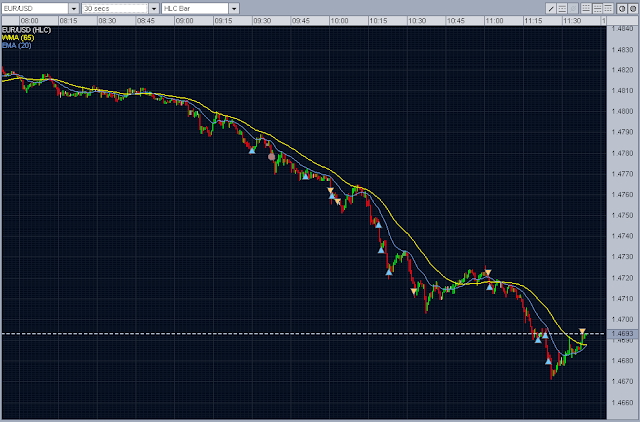The width and height of the screenshot is (640, 422).
Task: Choose the middle solid line style icon
Action: click(x=597, y=8)
